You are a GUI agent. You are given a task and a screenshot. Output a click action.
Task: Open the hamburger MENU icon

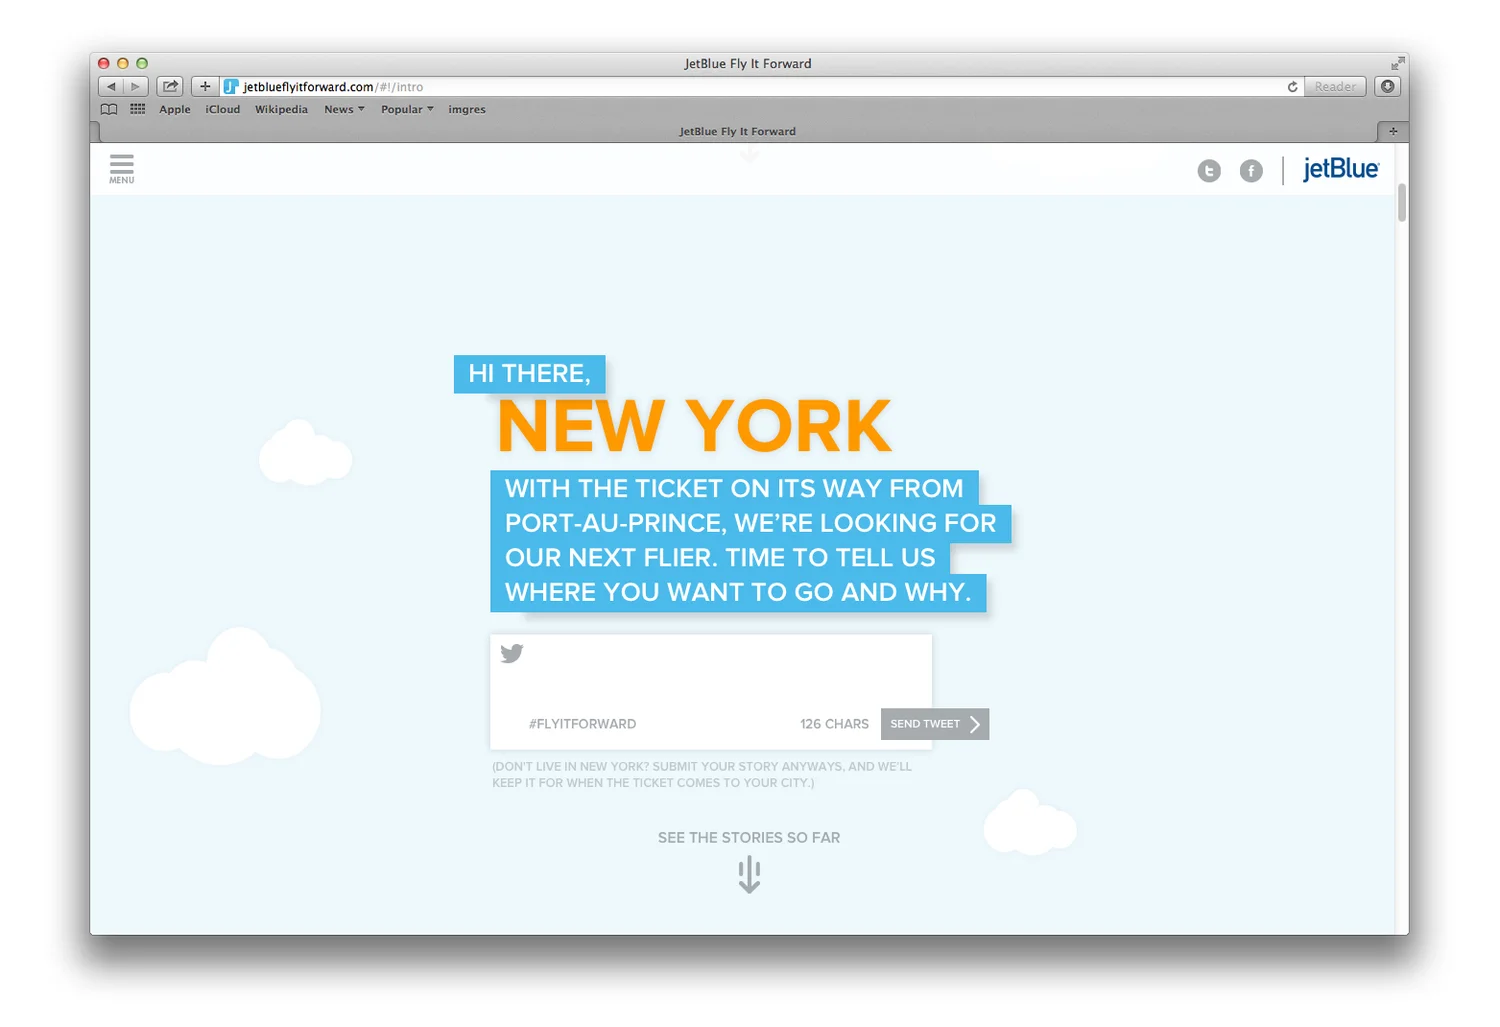pyautogui.click(x=122, y=168)
